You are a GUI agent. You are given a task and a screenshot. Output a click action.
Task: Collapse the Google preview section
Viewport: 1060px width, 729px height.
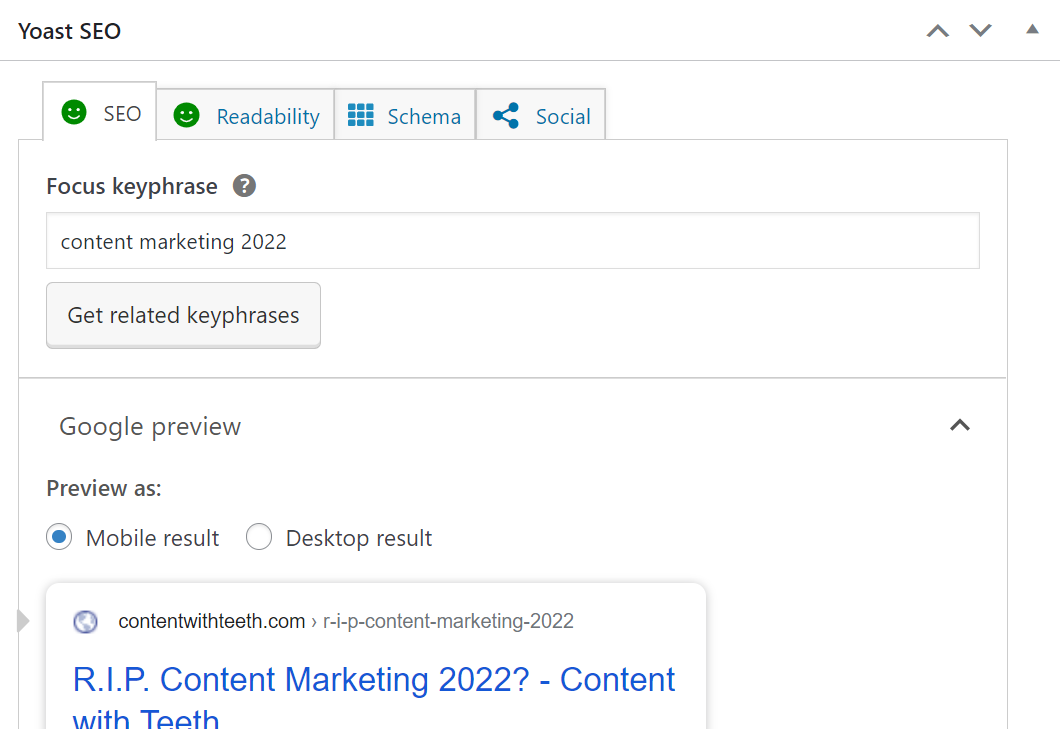pos(959,425)
